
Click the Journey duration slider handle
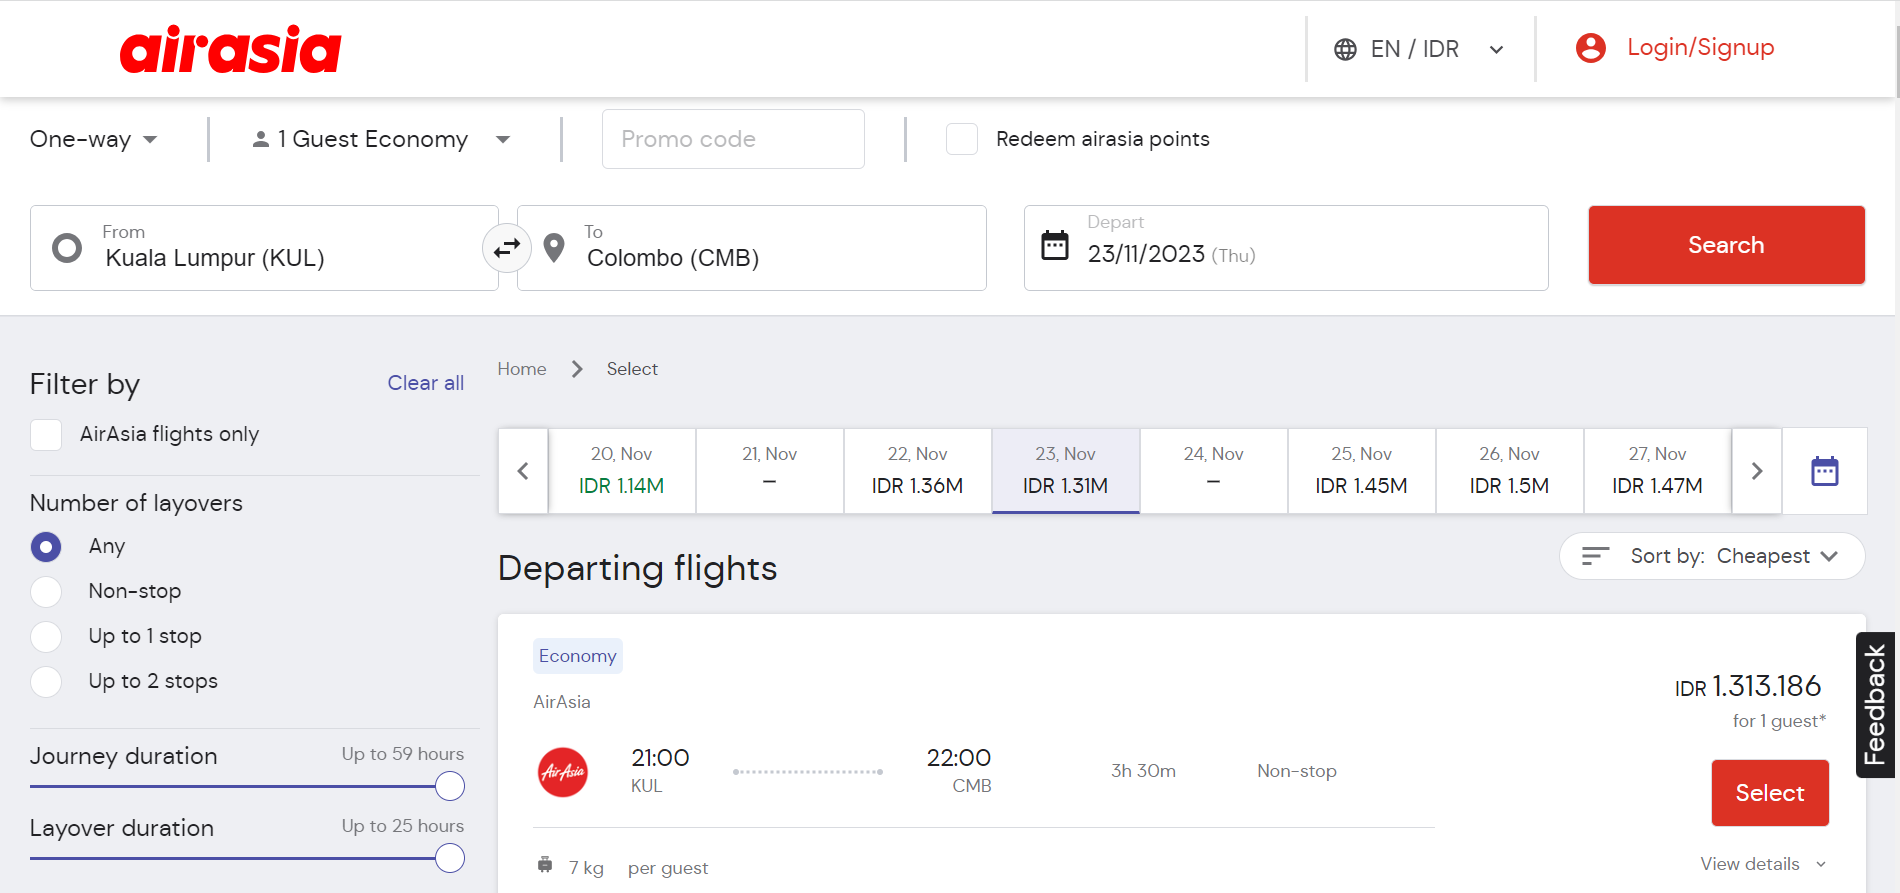click(450, 787)
